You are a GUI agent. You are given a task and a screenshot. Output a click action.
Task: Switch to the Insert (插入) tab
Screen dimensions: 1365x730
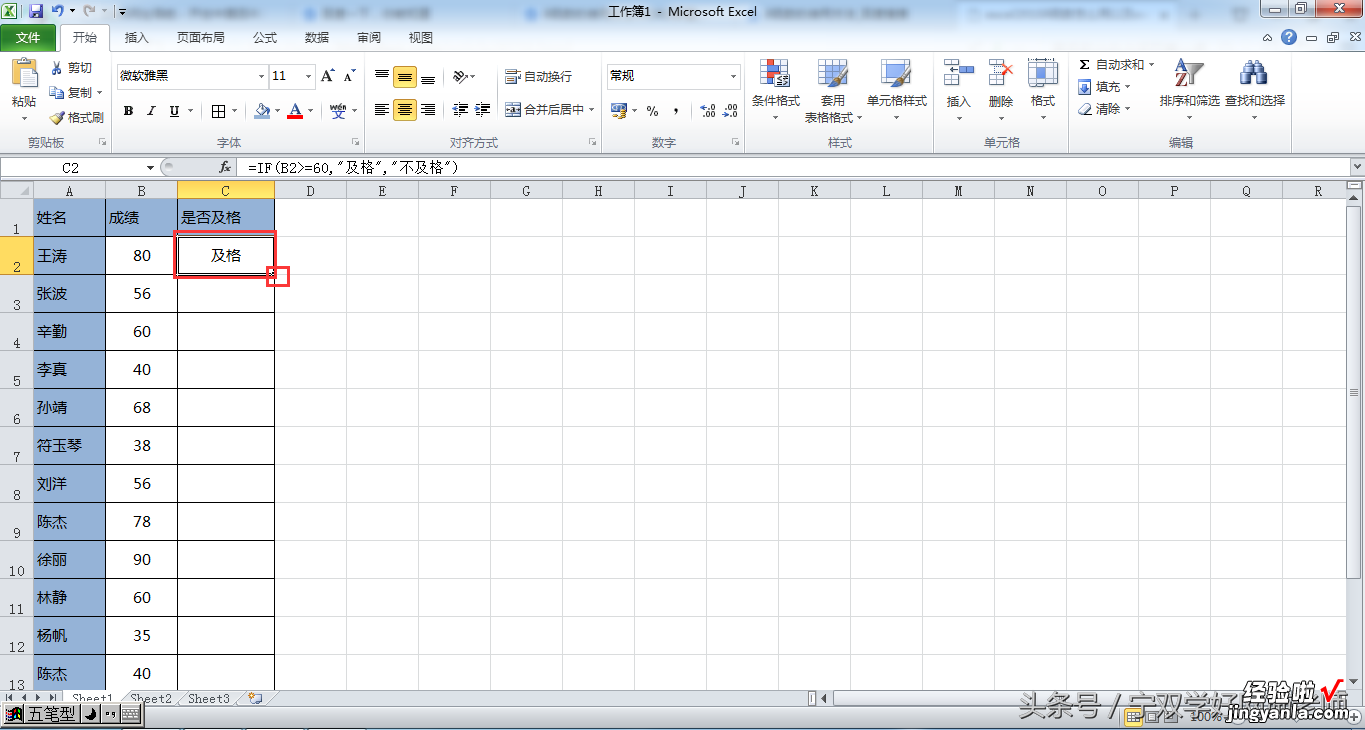click(136, 38)
